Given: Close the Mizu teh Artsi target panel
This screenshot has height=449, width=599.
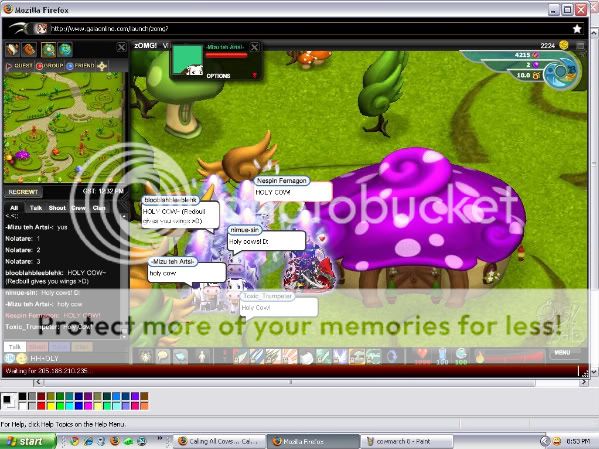Looking at the screenshot, I should point(254,47).
